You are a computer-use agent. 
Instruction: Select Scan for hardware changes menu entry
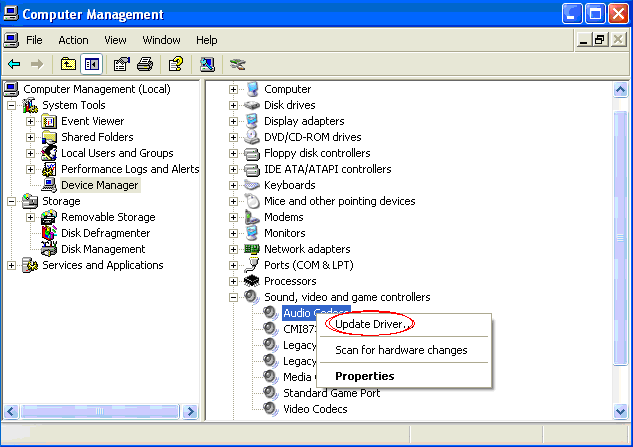401,350
